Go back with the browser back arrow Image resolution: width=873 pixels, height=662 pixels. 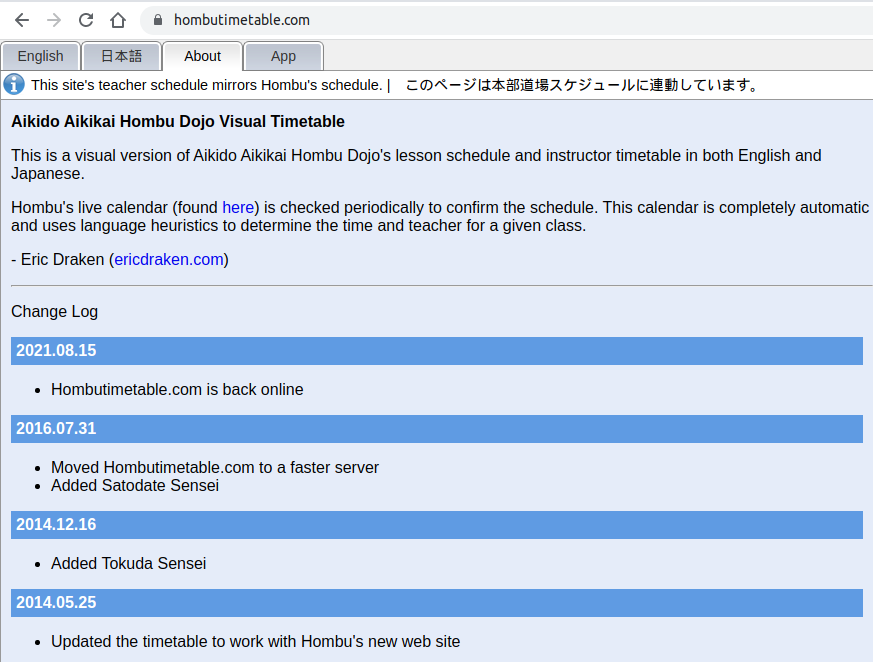(22, 20)
